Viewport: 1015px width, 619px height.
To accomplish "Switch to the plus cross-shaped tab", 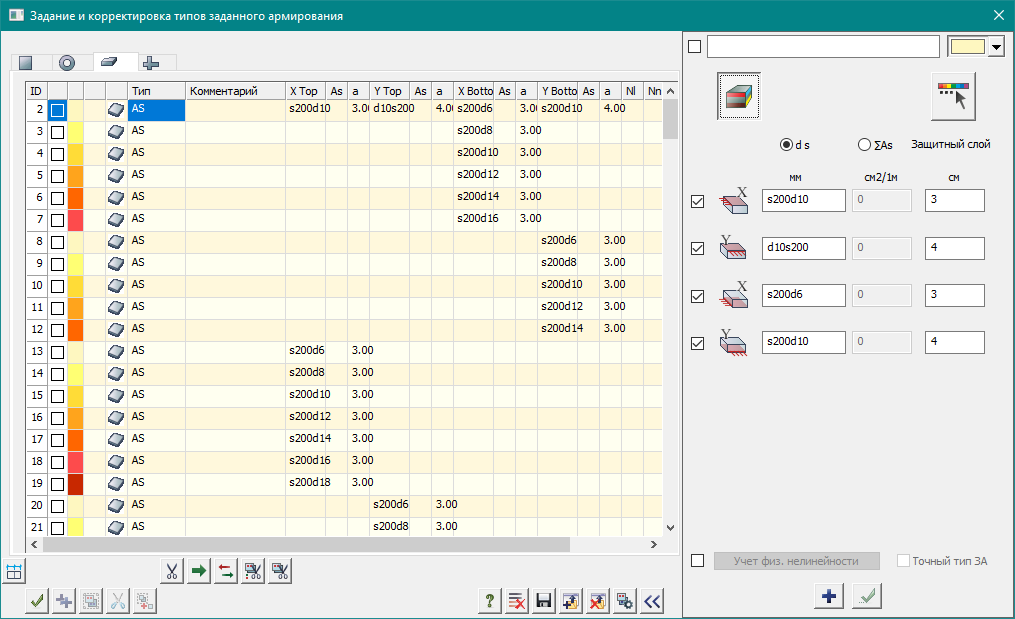I will pos(150,63).
